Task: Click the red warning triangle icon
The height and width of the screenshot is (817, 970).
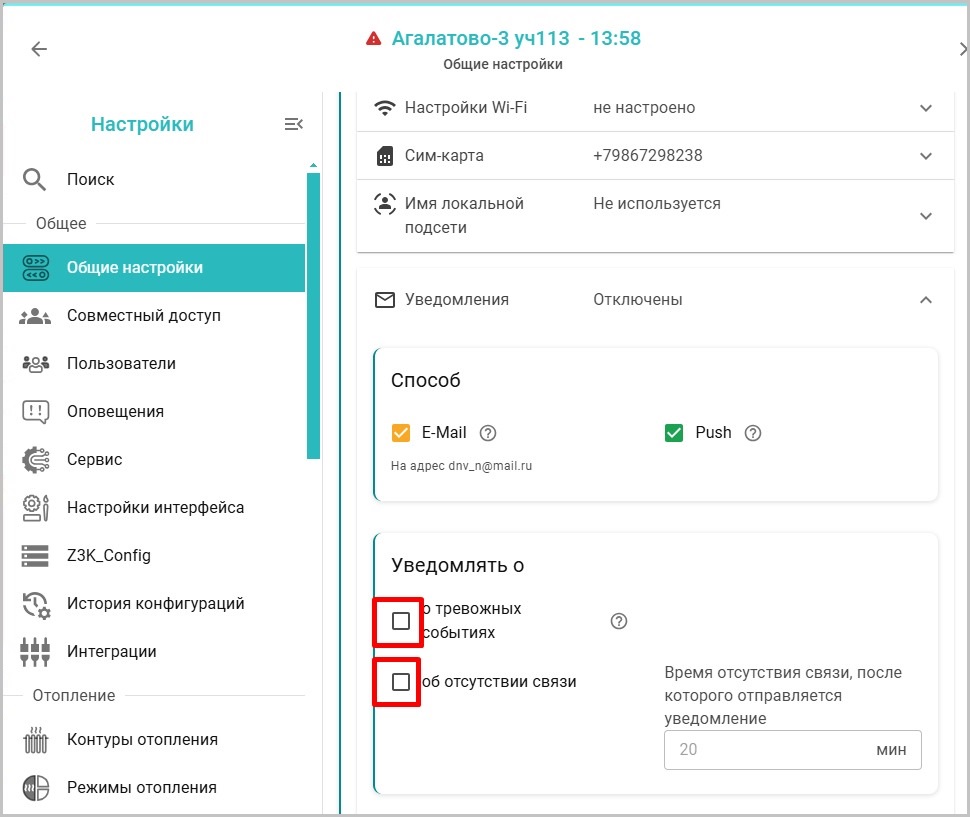Action: 374,39
